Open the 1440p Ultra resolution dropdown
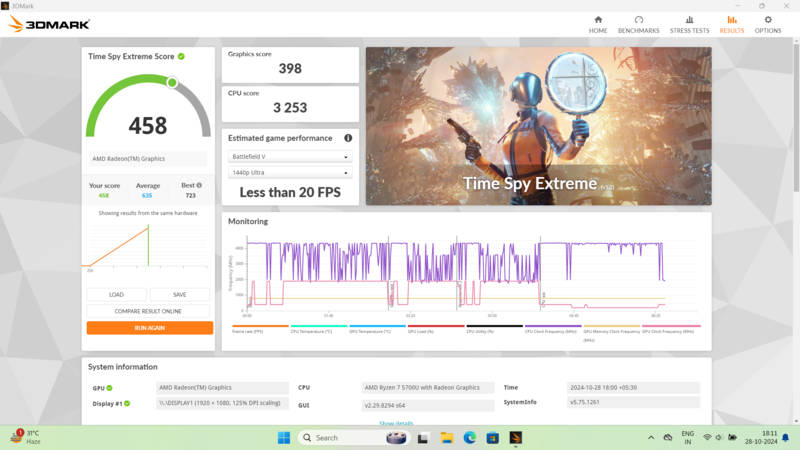This screenshot has width=800, height=450. pyautogui.click(x=289, y=172)
